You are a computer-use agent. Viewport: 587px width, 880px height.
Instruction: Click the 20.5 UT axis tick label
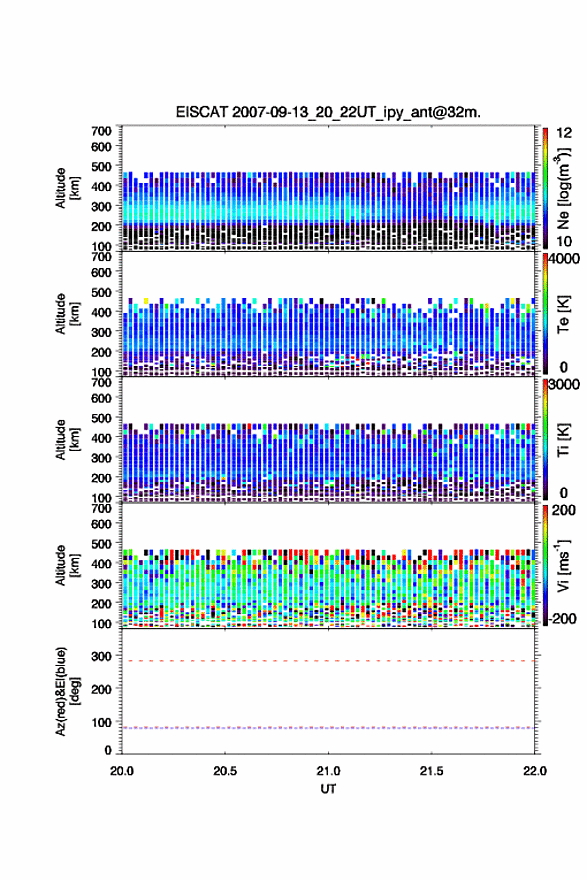click(x=225, y=771)
